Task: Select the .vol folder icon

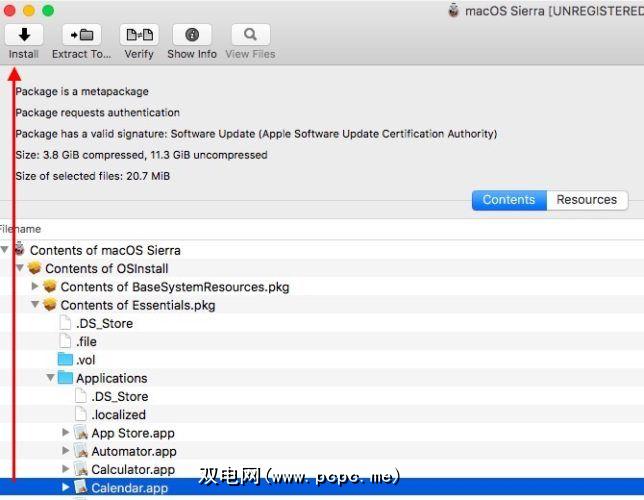Action: 65,359
